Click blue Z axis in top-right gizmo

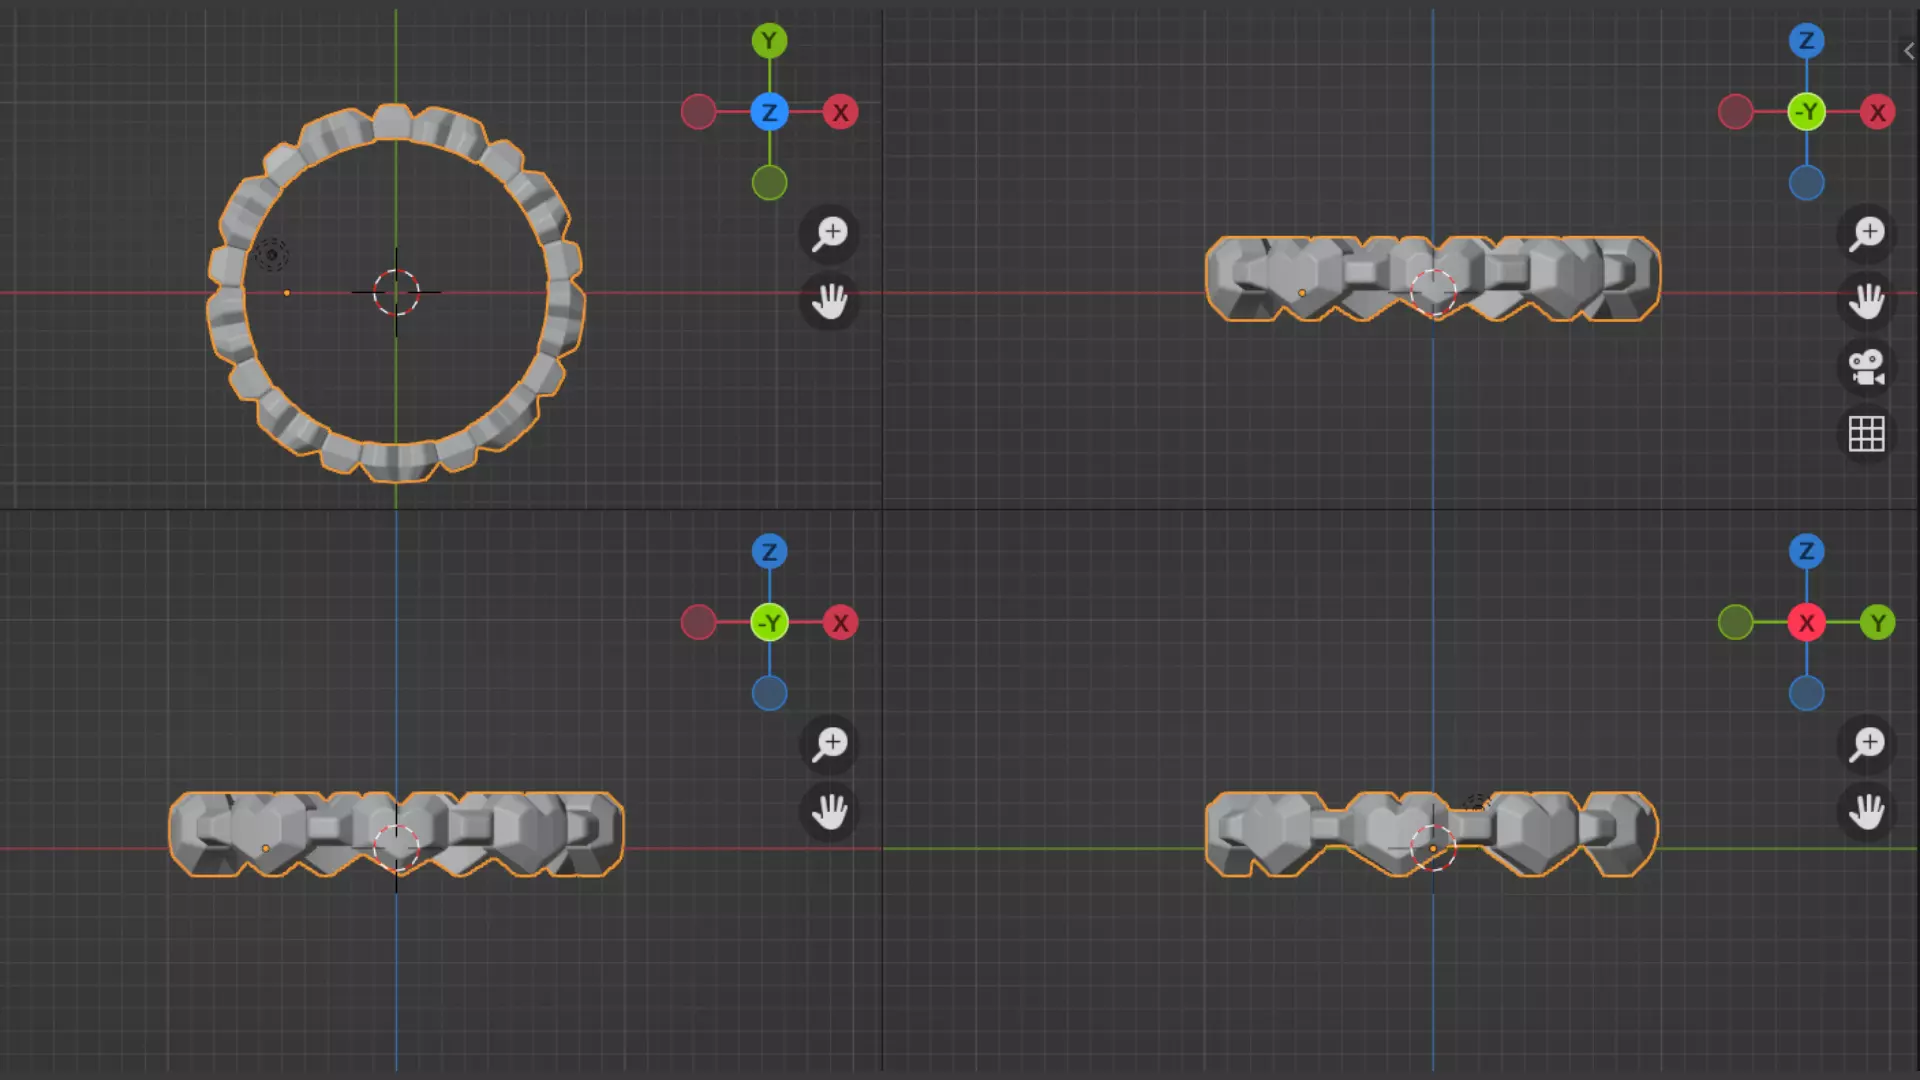(x=1806, y=41)
